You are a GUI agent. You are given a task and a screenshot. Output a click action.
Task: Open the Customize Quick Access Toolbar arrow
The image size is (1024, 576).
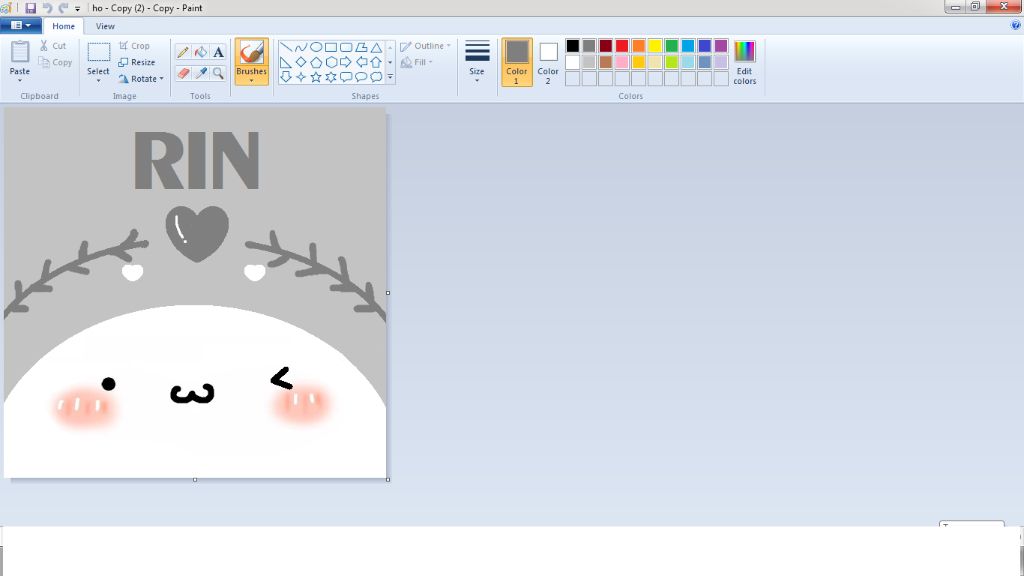pyautogui.click(x=77, y=8)
